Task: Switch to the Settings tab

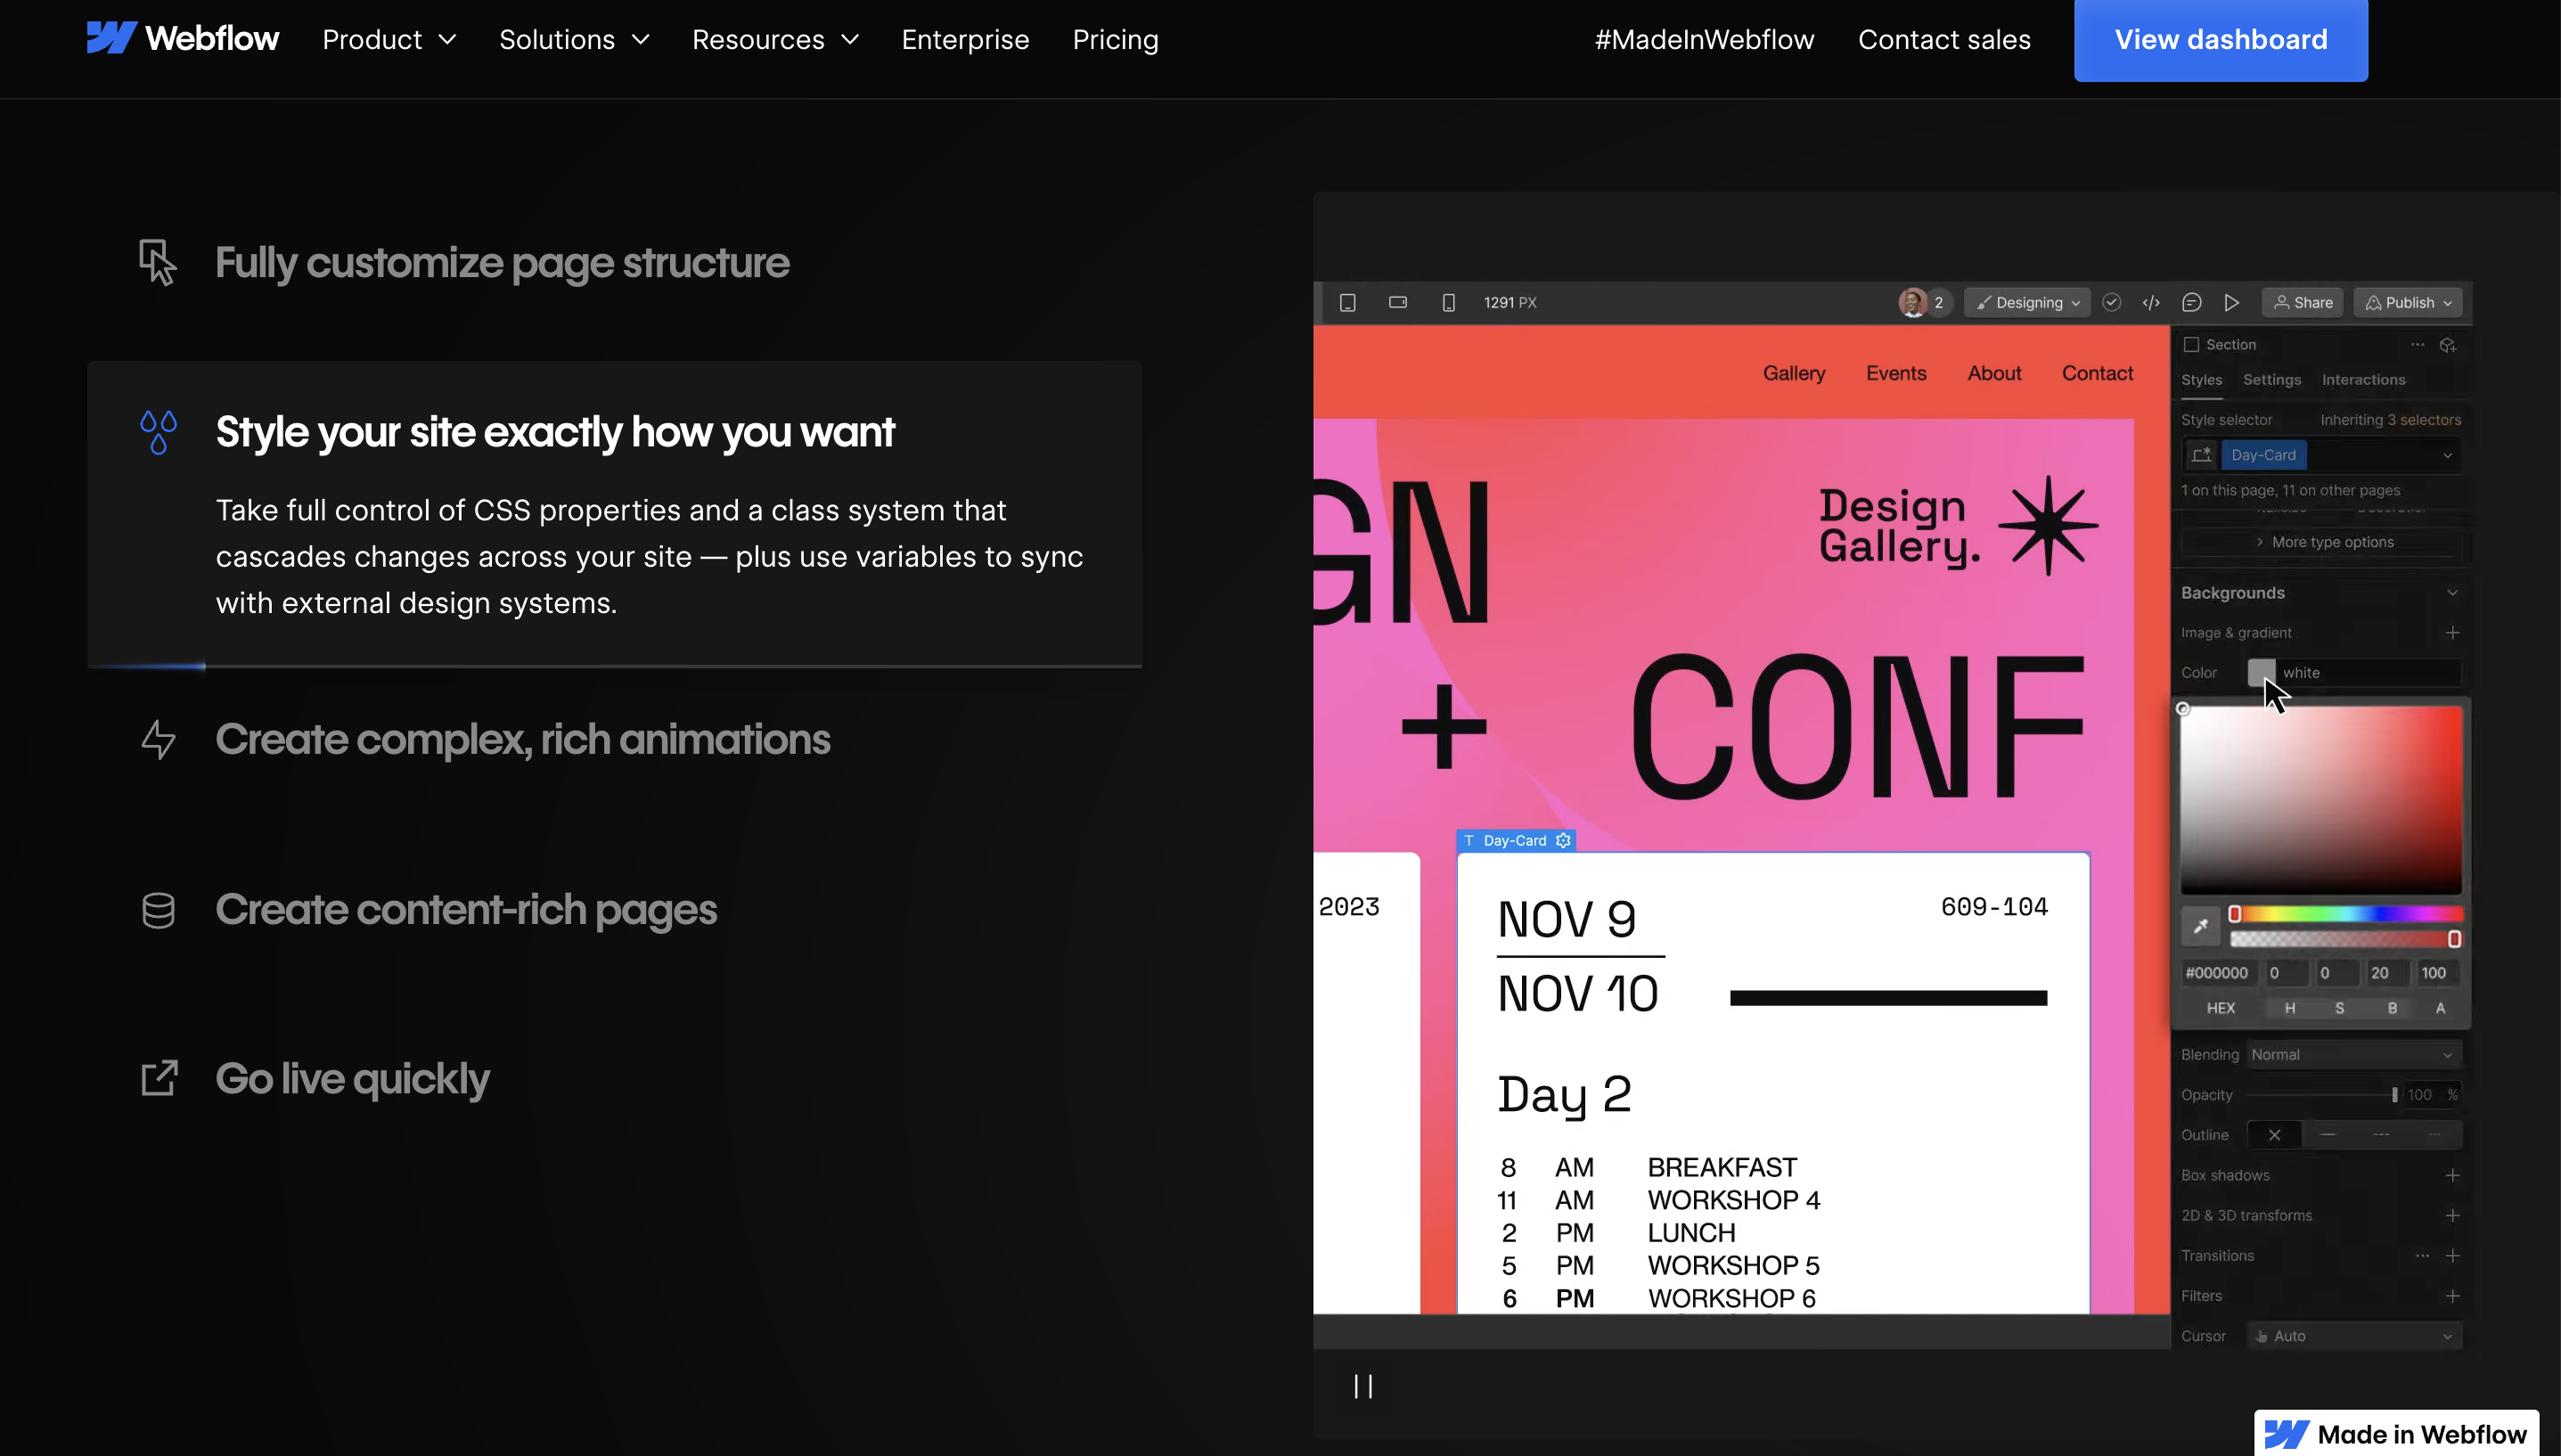Action: point(2272,380)
